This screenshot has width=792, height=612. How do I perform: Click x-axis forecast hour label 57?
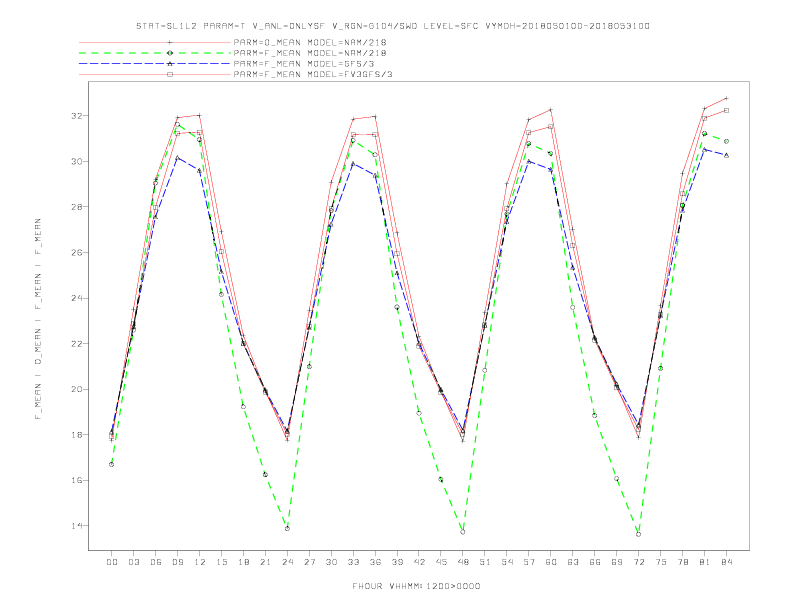[x=529, y=562]
